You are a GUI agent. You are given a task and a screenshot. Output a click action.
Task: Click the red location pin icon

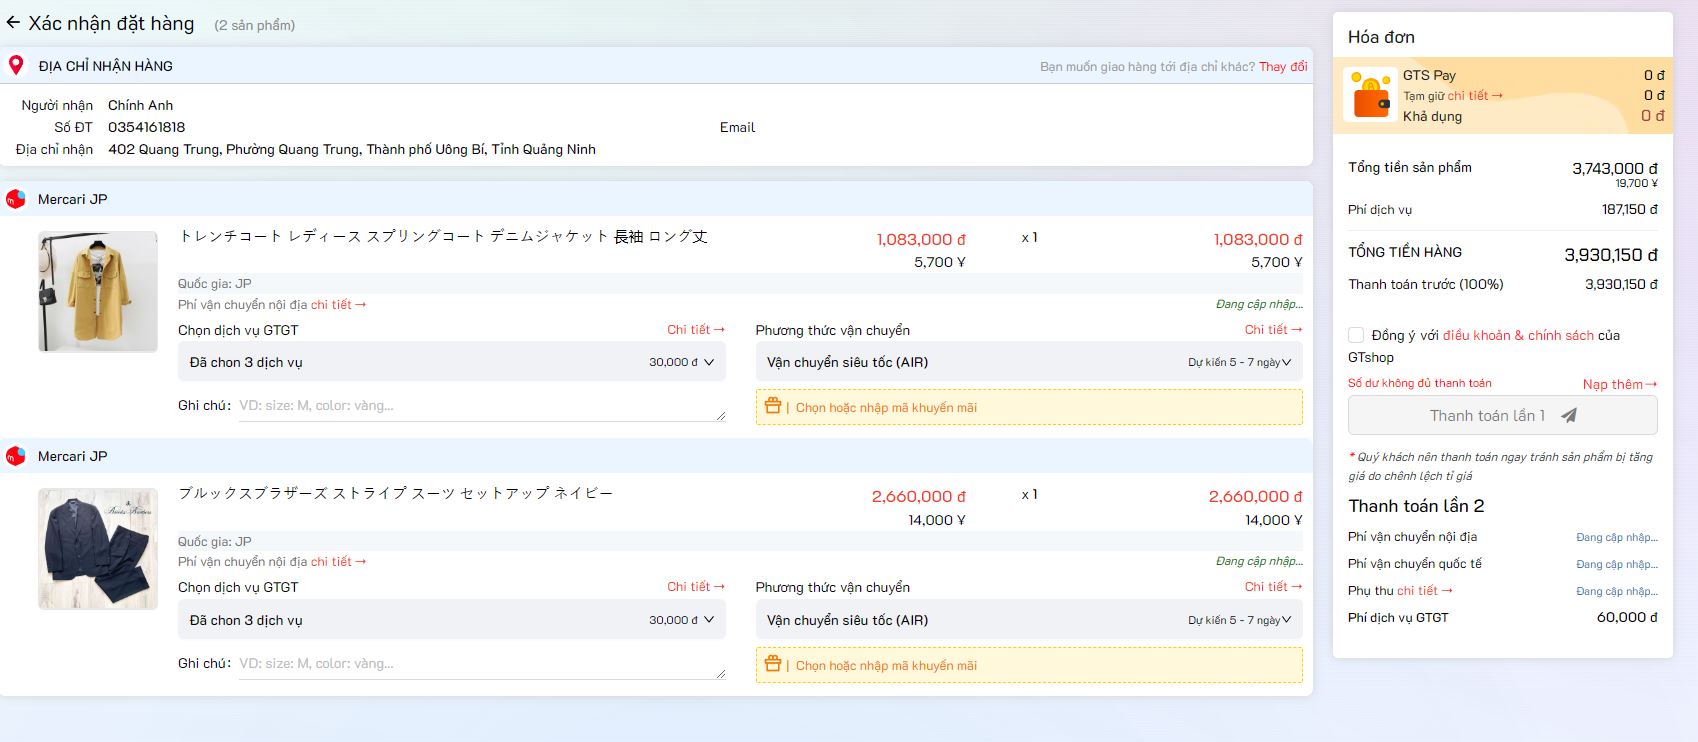[x=16, y=66]
